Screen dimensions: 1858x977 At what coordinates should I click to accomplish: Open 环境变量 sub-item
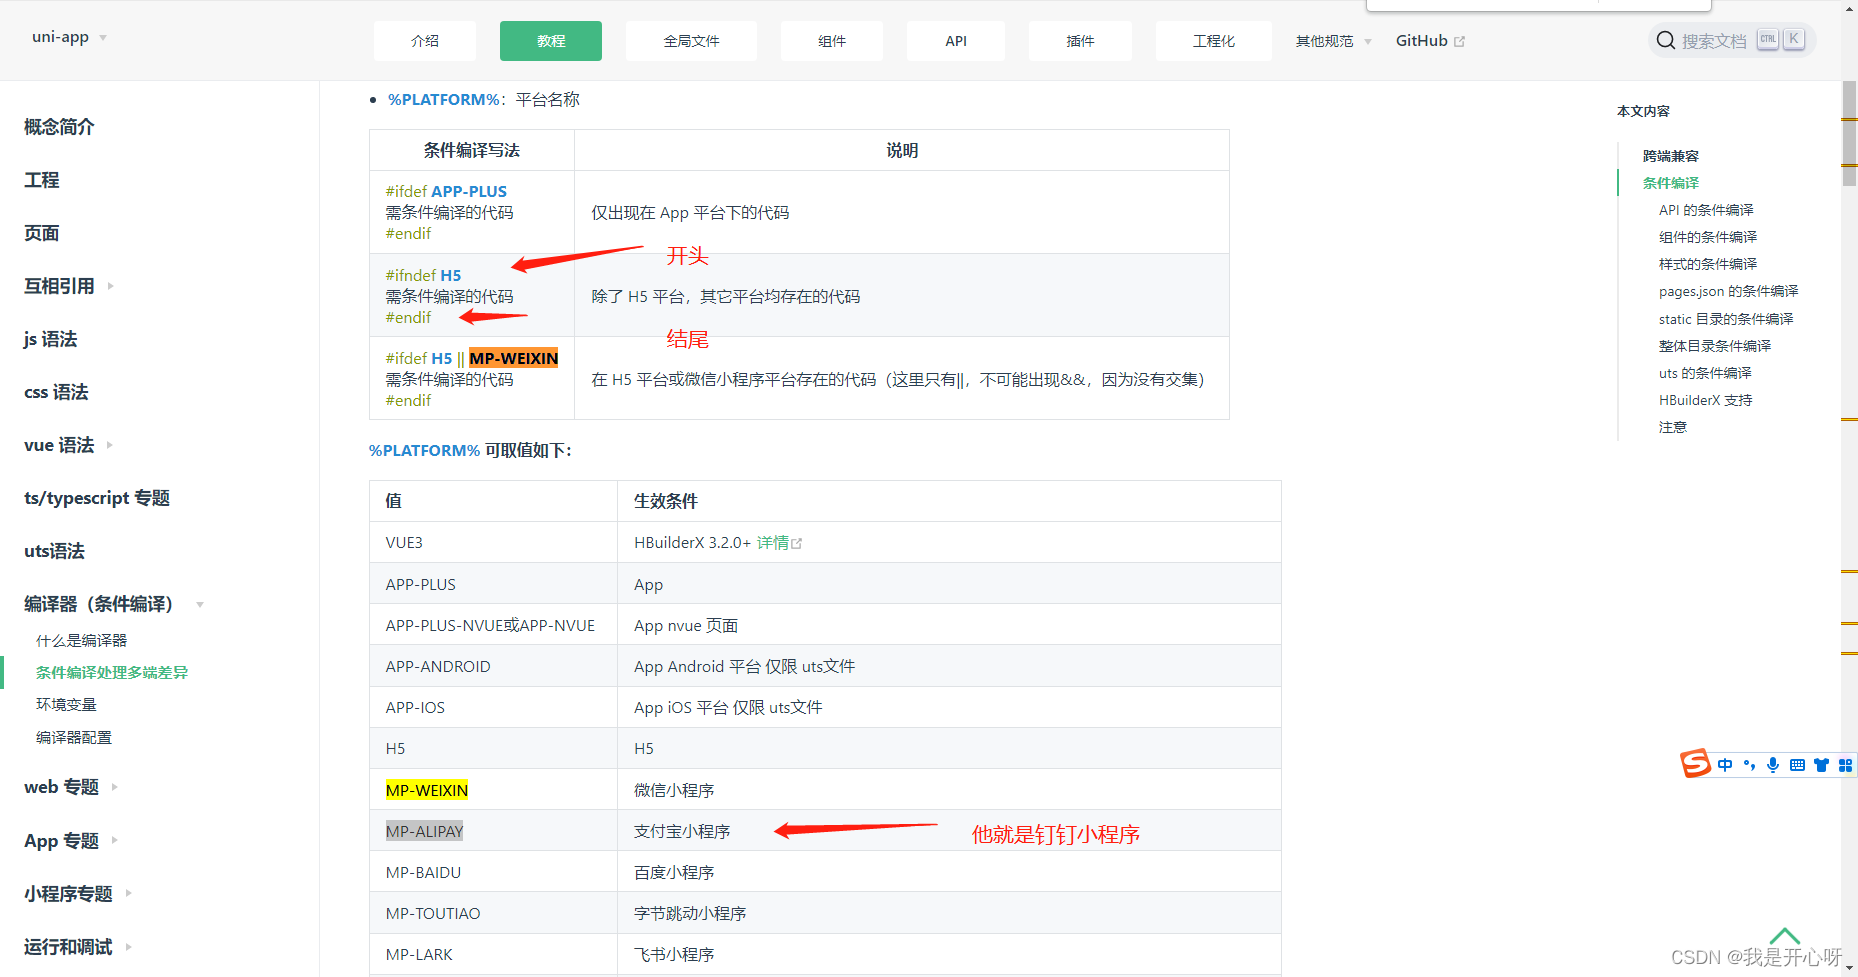(x=66, y=705)
